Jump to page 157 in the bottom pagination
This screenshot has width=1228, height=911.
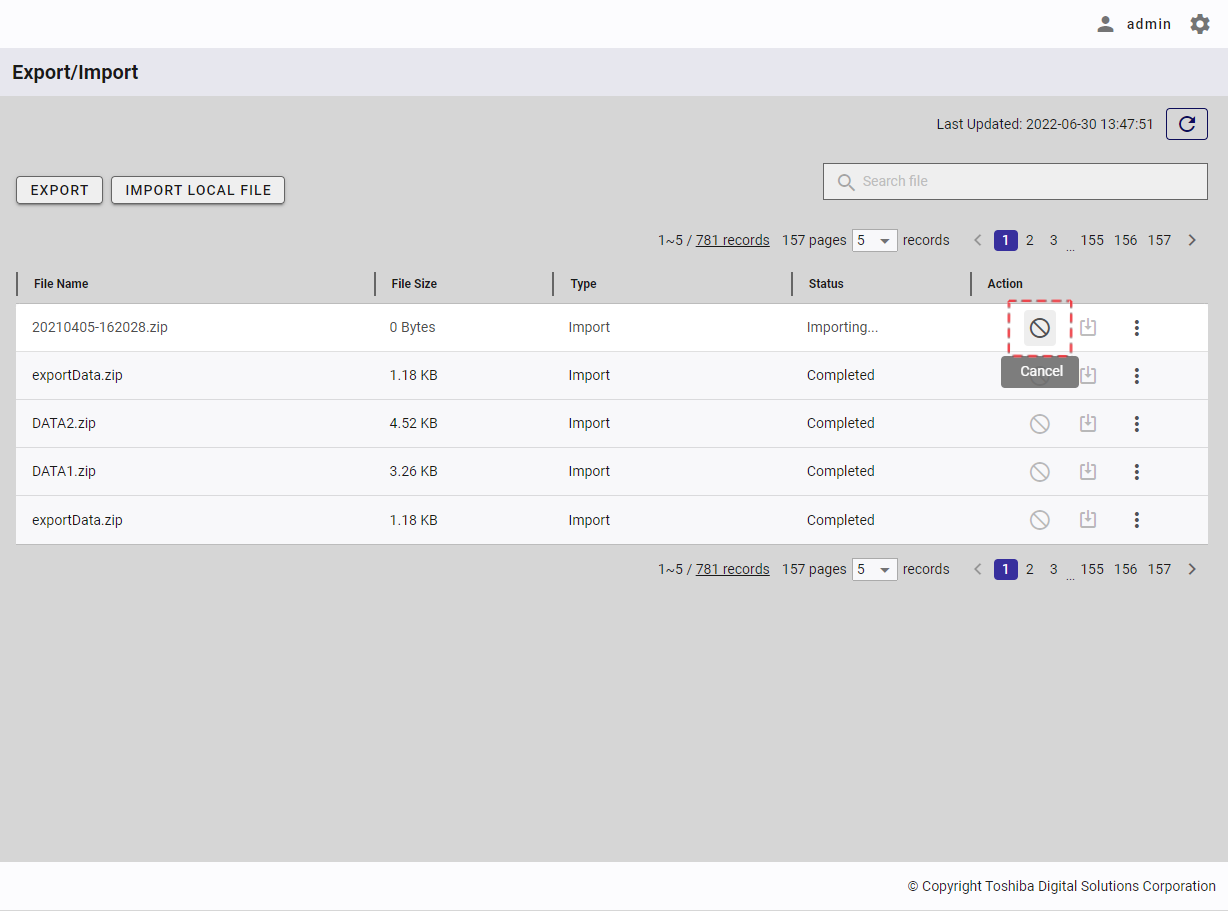(1159, 569)
